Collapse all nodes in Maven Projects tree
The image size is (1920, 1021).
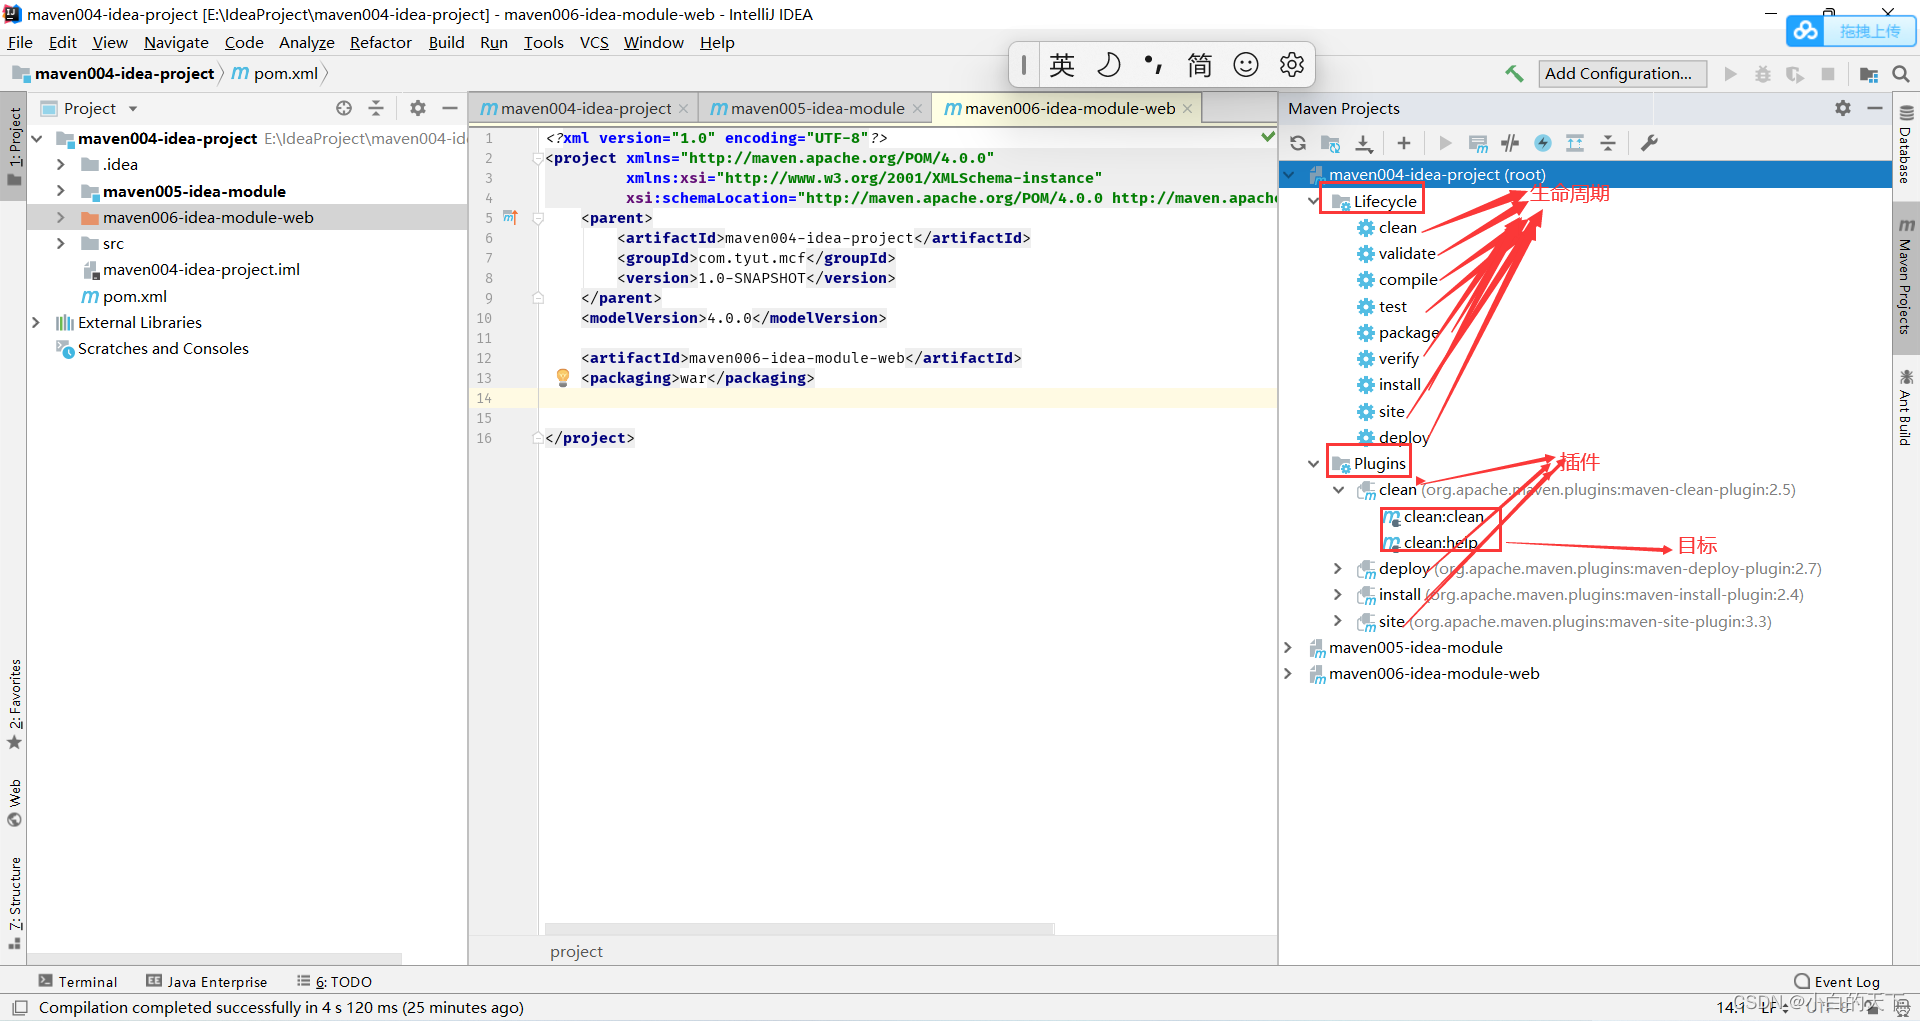[x=1608, y=143]
